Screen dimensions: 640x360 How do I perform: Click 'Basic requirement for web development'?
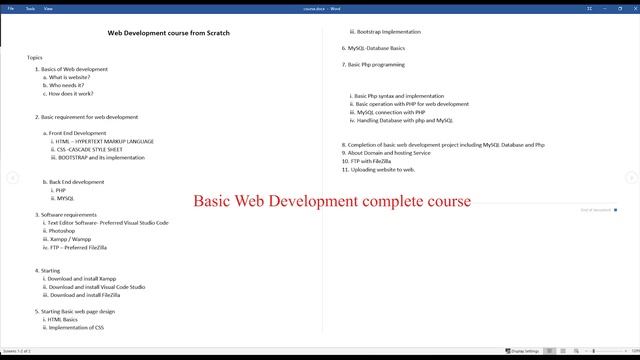click(x=89, y=117)
